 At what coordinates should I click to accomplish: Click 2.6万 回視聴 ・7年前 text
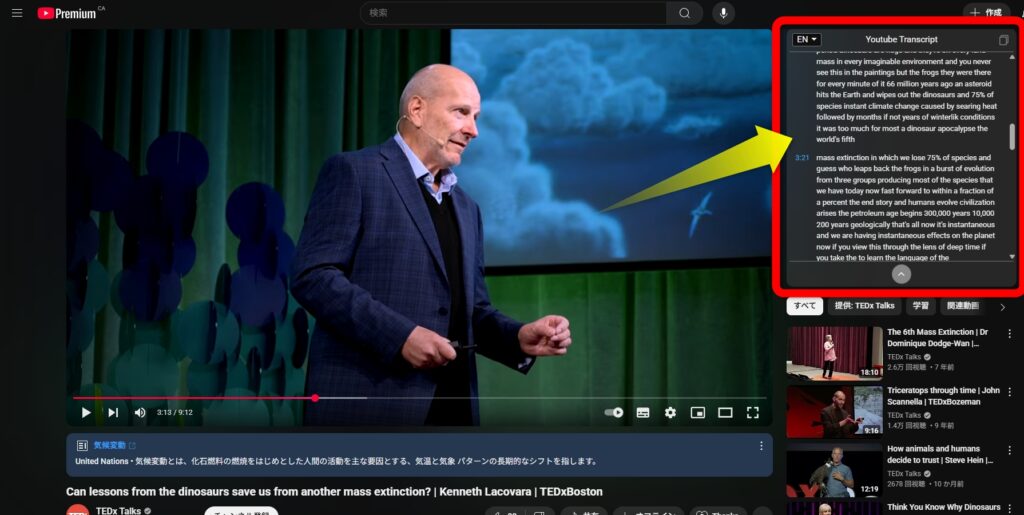tap(921, 367)
